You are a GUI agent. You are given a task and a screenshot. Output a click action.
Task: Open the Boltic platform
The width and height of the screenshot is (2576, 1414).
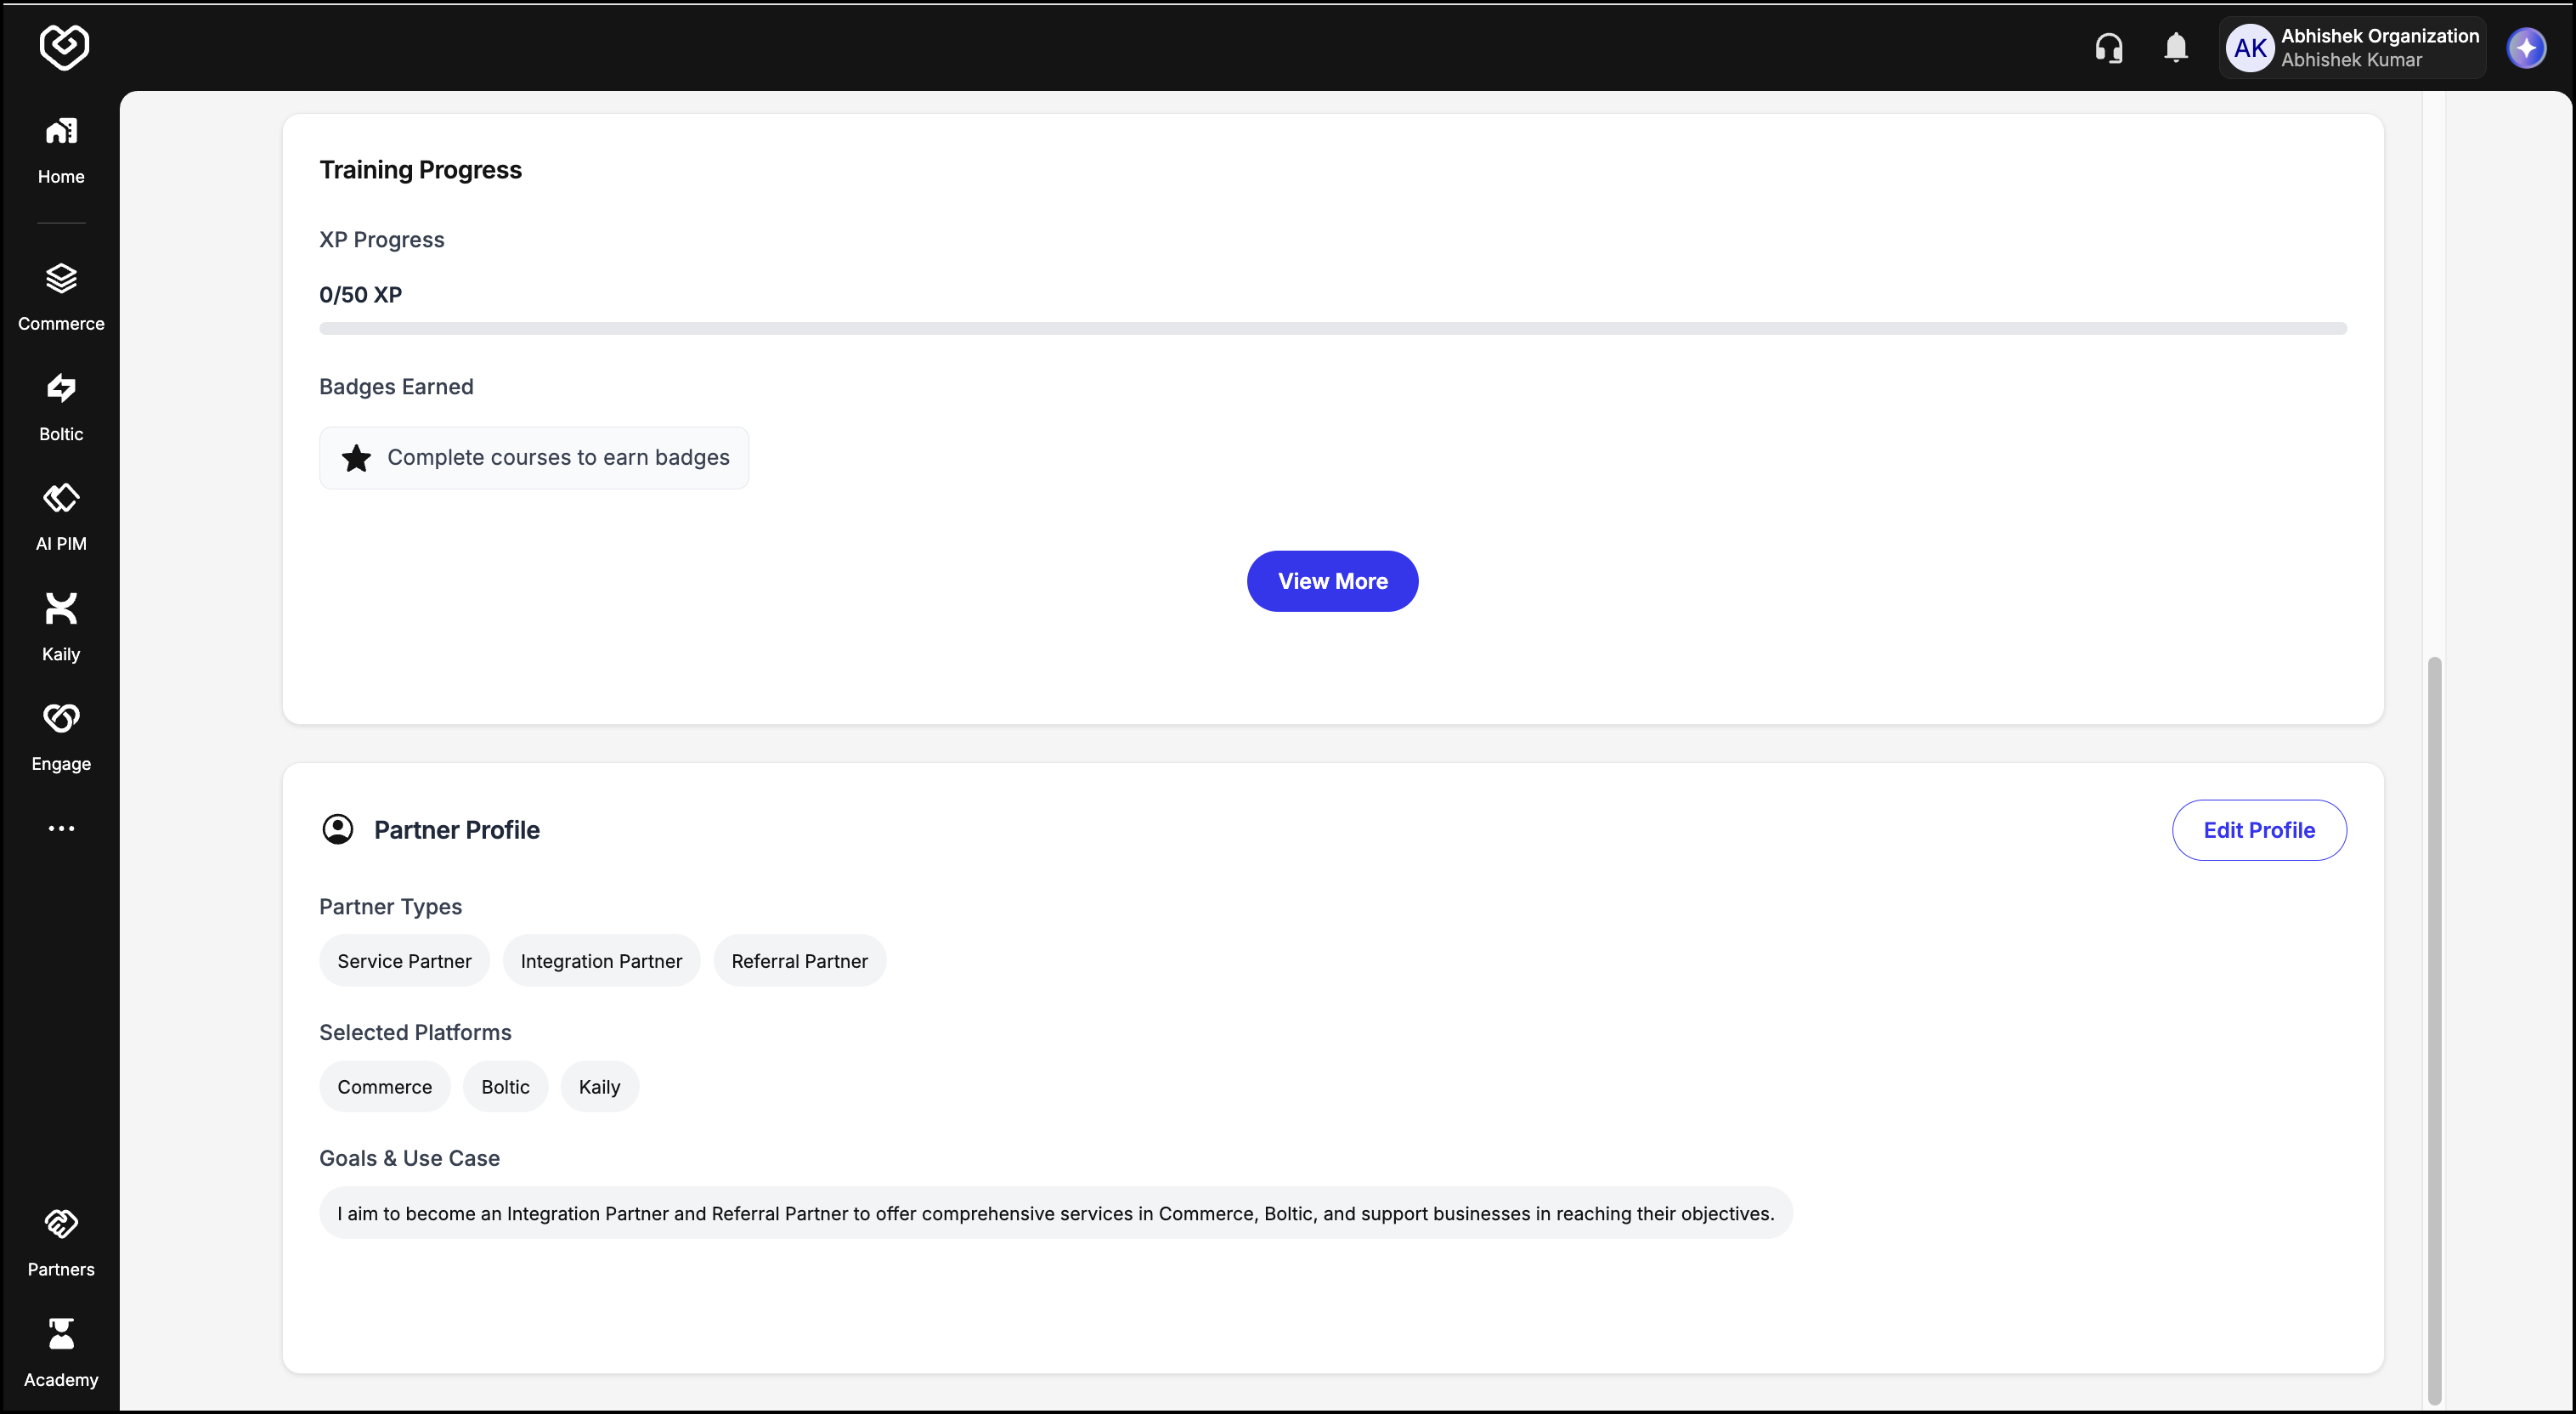pyautogui.click(x=61, y=407)
